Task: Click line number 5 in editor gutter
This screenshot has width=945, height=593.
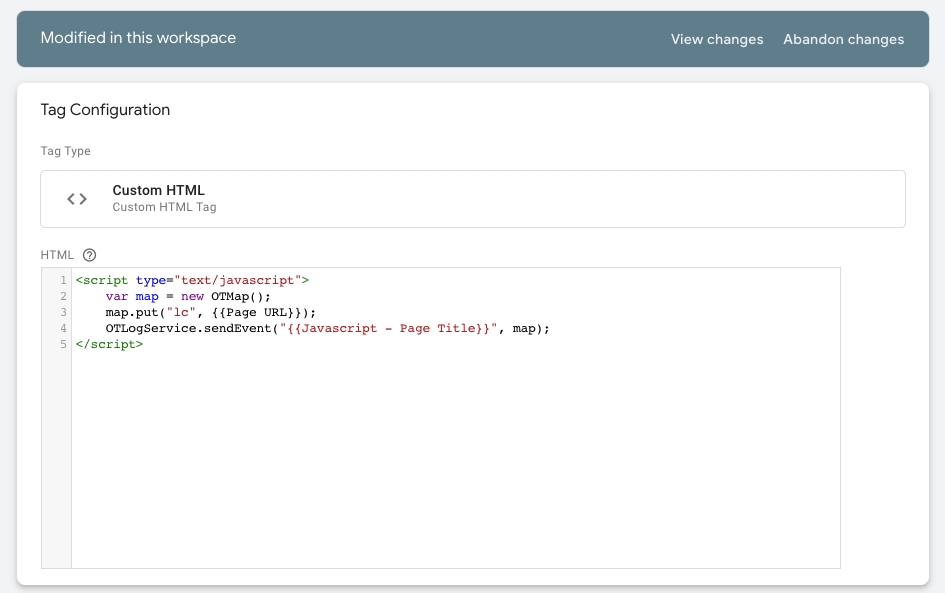Action: pyautogui.click(x=63, y=344)
